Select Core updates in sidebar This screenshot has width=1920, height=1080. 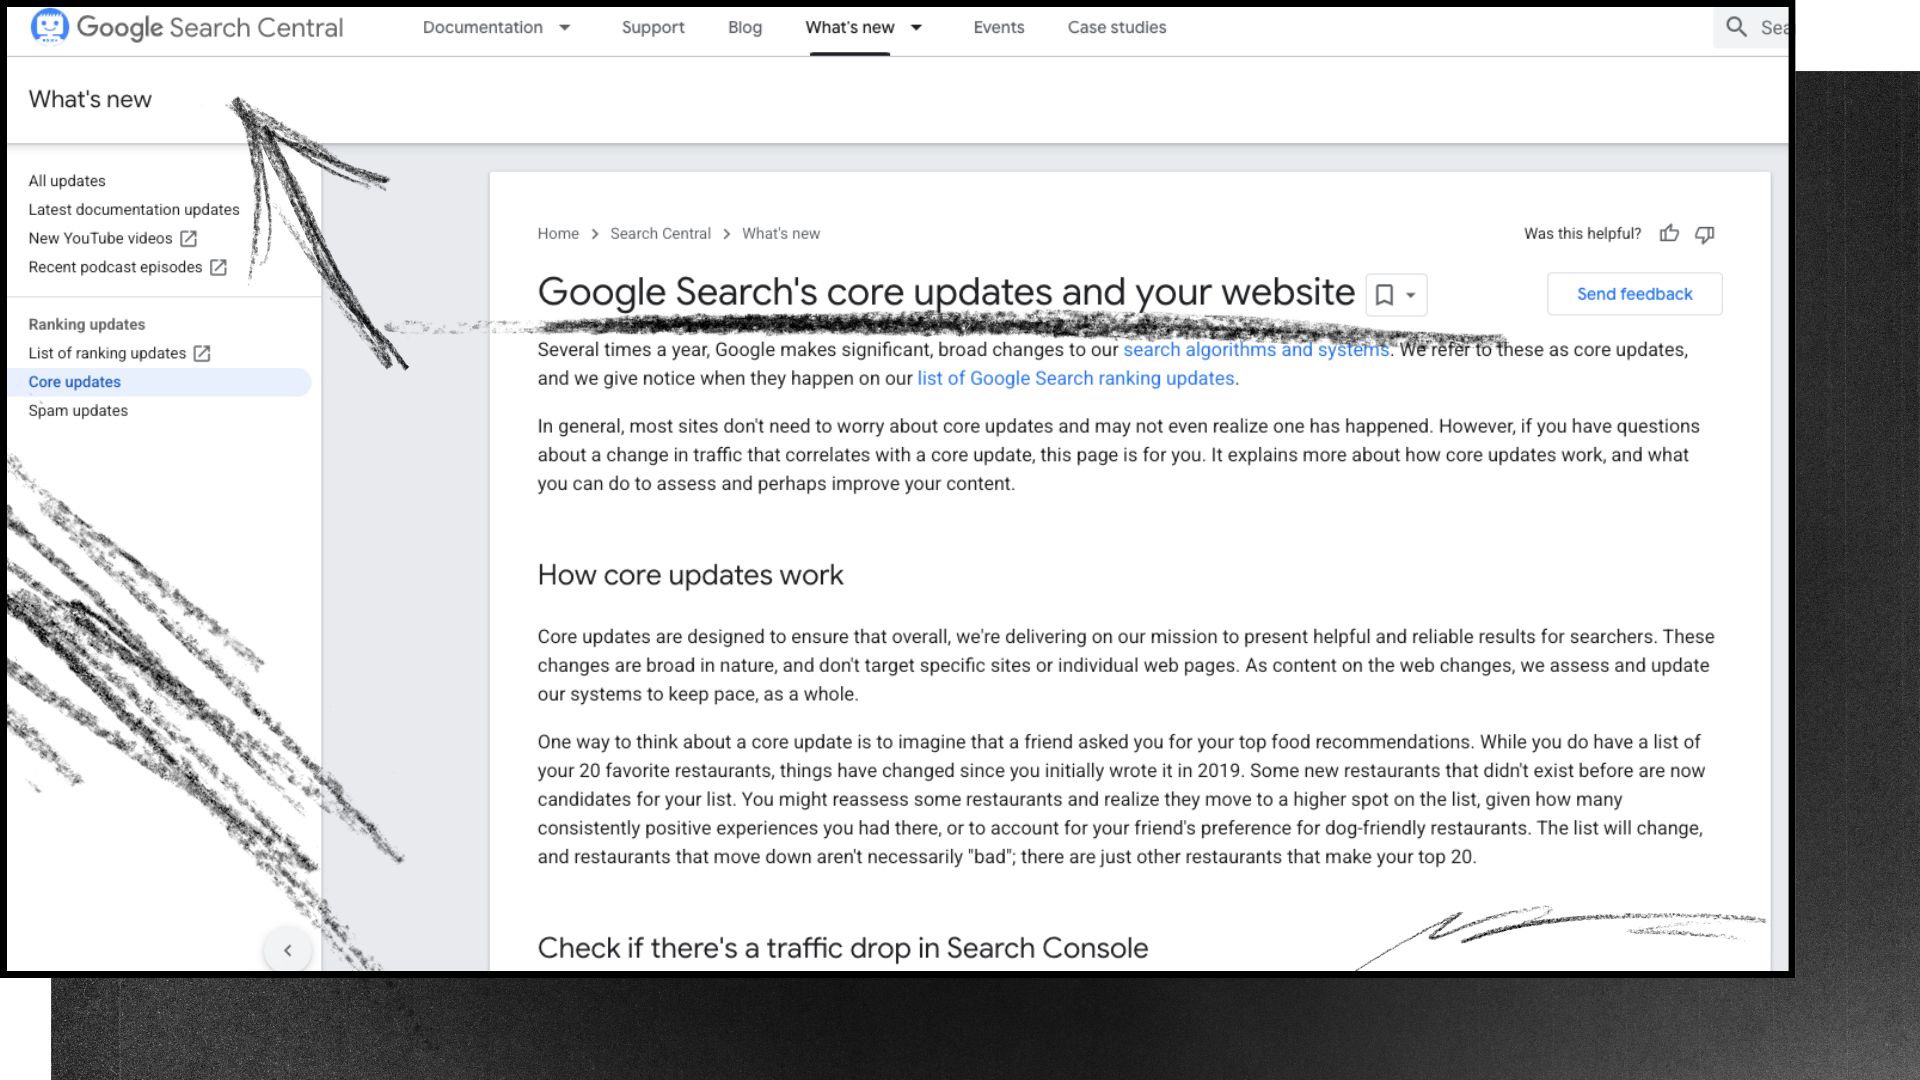[x=160, y=382]
